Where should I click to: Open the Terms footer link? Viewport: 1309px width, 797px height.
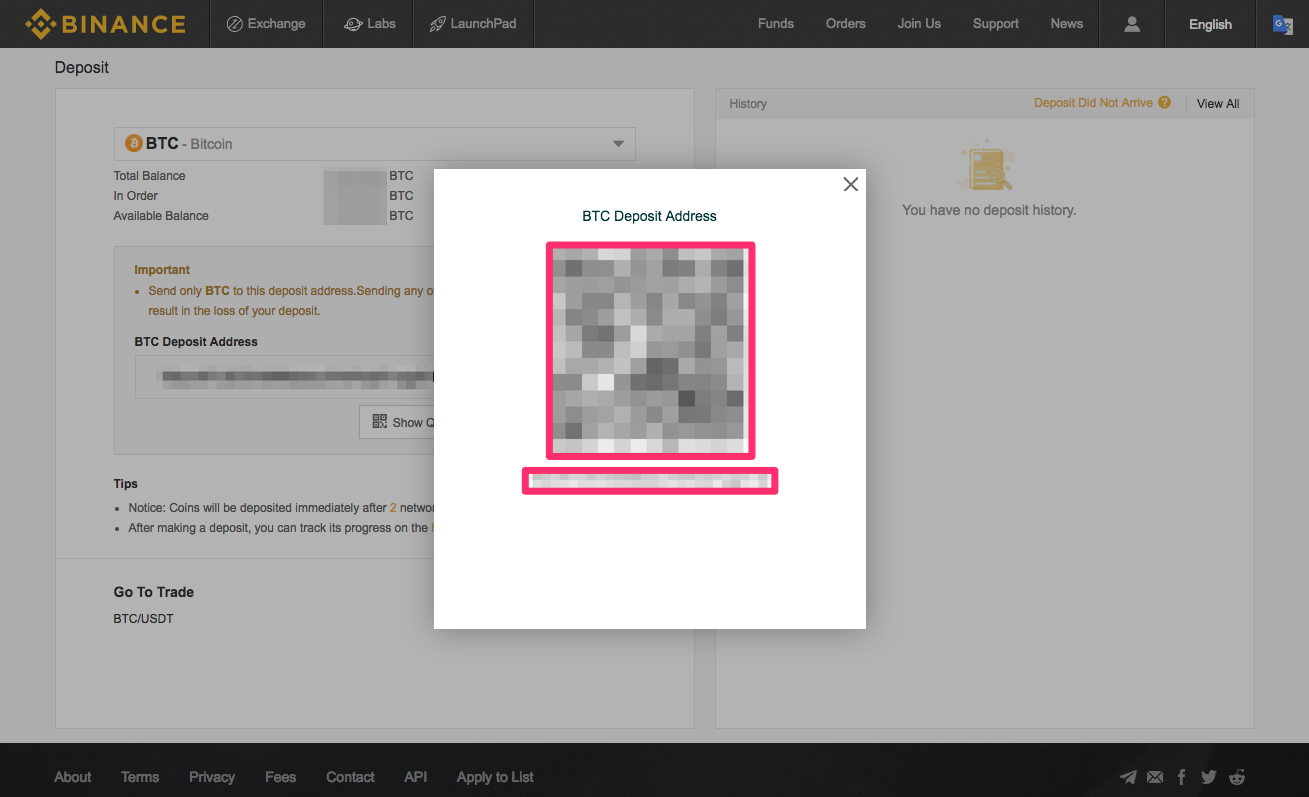tap(140, 777)
